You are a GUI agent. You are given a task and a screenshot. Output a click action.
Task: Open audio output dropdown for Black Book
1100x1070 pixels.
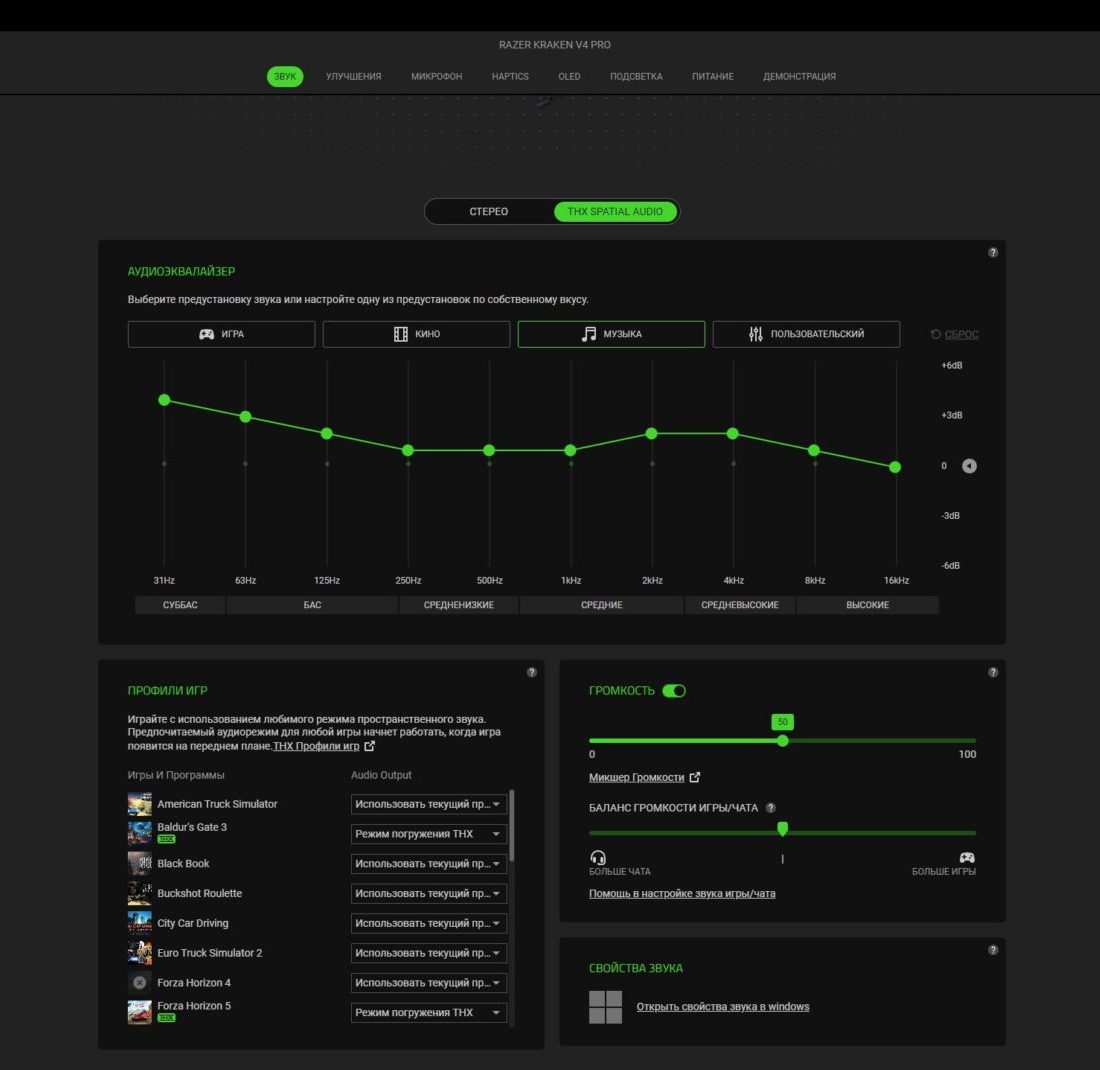tap(429, 864)
